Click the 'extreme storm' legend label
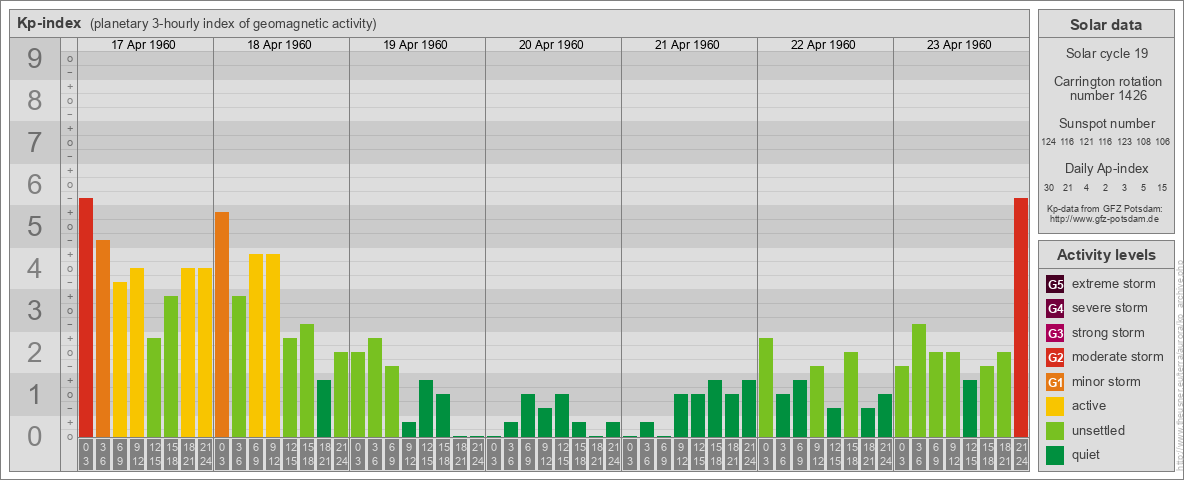The height and width of the screenshot is (480, 1184). click(1114, 284)
